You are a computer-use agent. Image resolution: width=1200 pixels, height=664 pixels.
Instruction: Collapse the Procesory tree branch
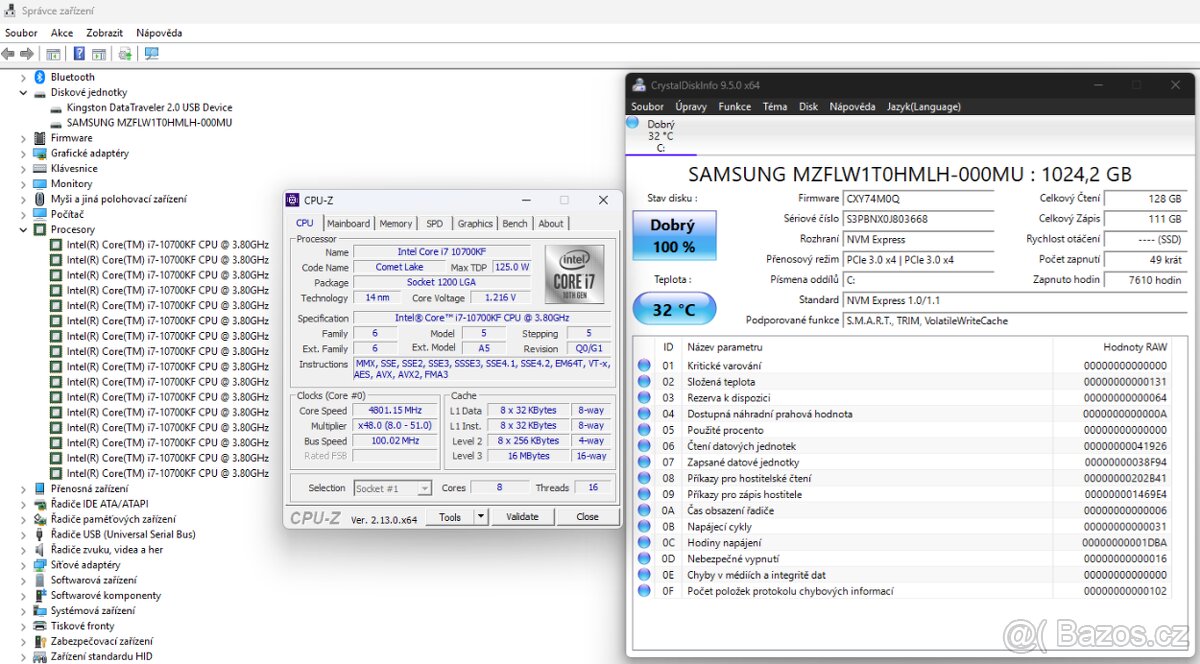[x=22, y=229]
